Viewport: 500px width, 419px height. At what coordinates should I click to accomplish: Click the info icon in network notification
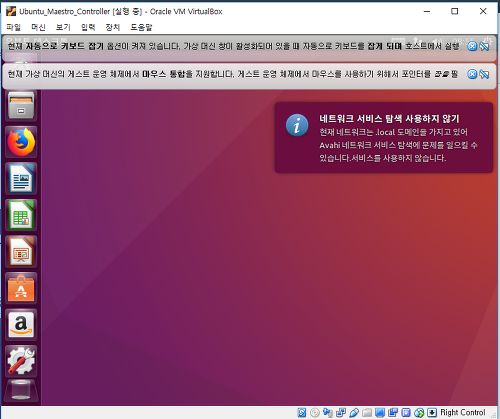tap(297, 125)
